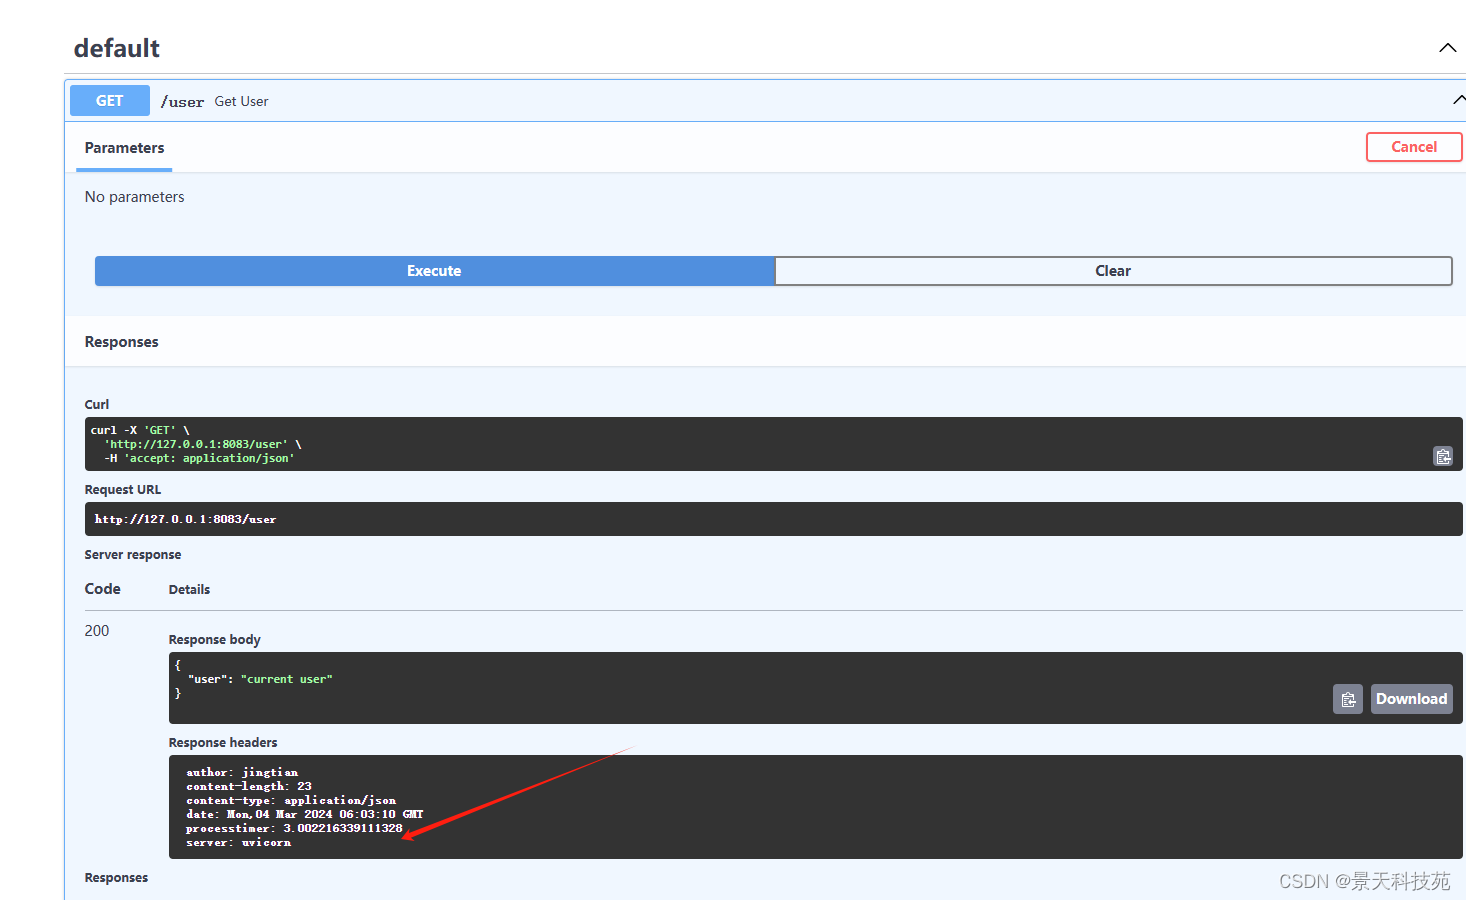Cancel the try-it-out mode
This screenshot has width=1466, height=900.
tap(1414, 147)
